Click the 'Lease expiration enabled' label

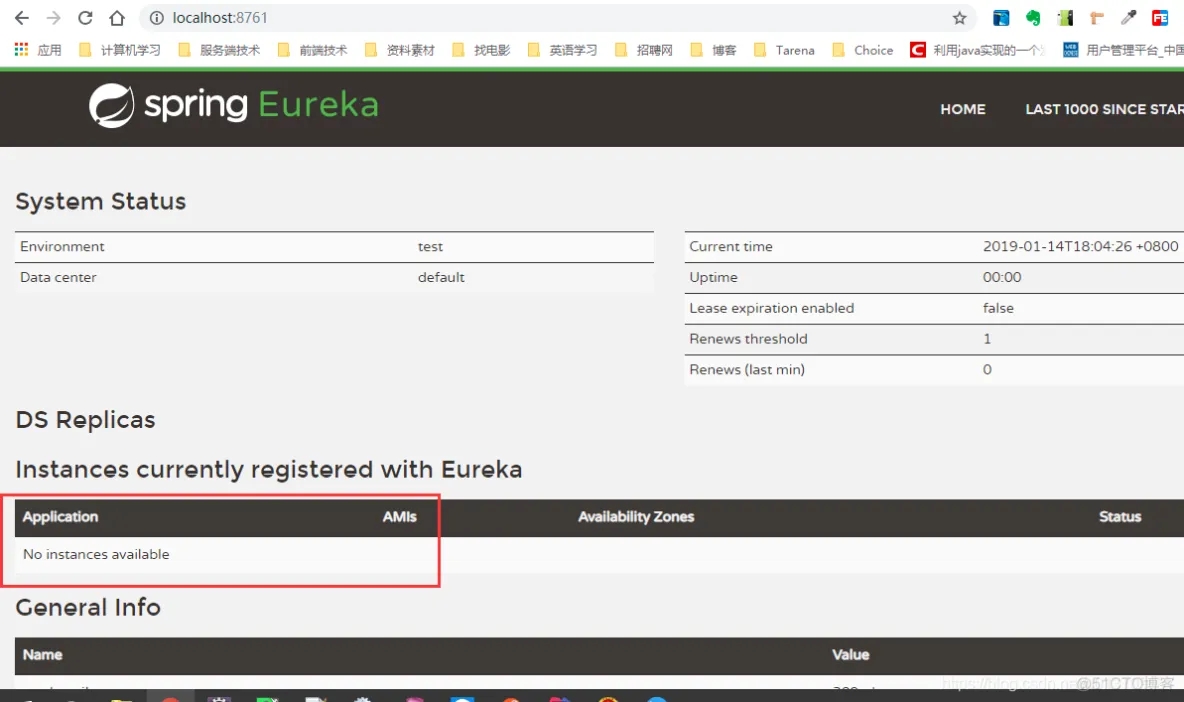pos(772,309)
